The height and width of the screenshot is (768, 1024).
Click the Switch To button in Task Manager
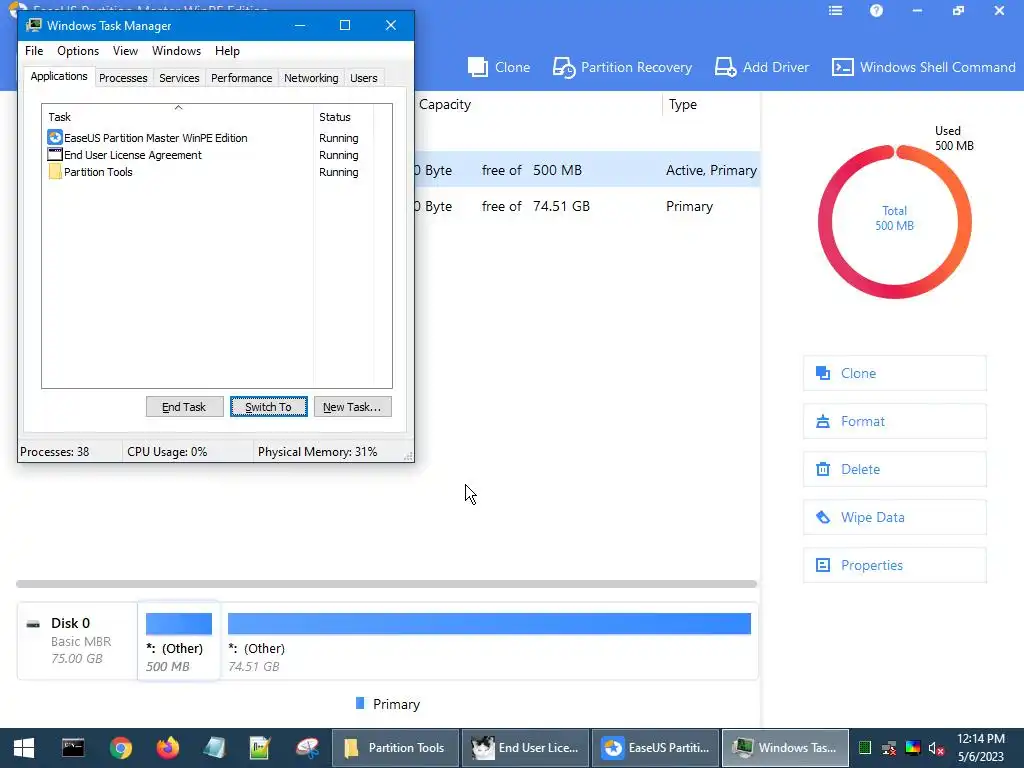click(x=268, y=407)
